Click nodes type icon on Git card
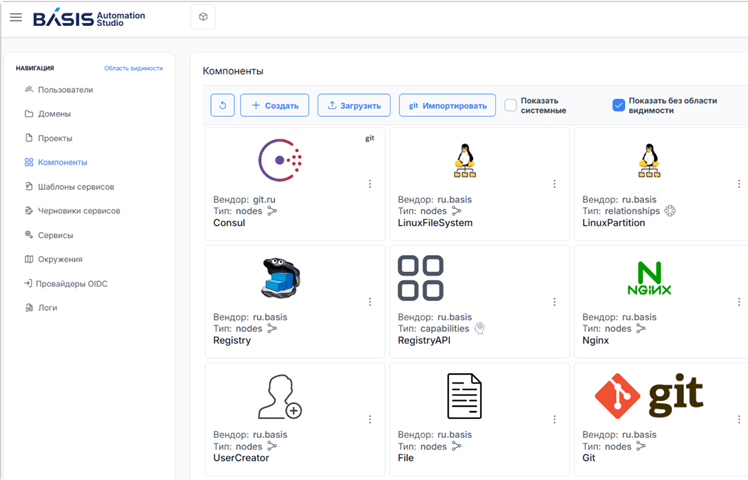Viewport: 748px width, 480px height. [x=641, y=446]
